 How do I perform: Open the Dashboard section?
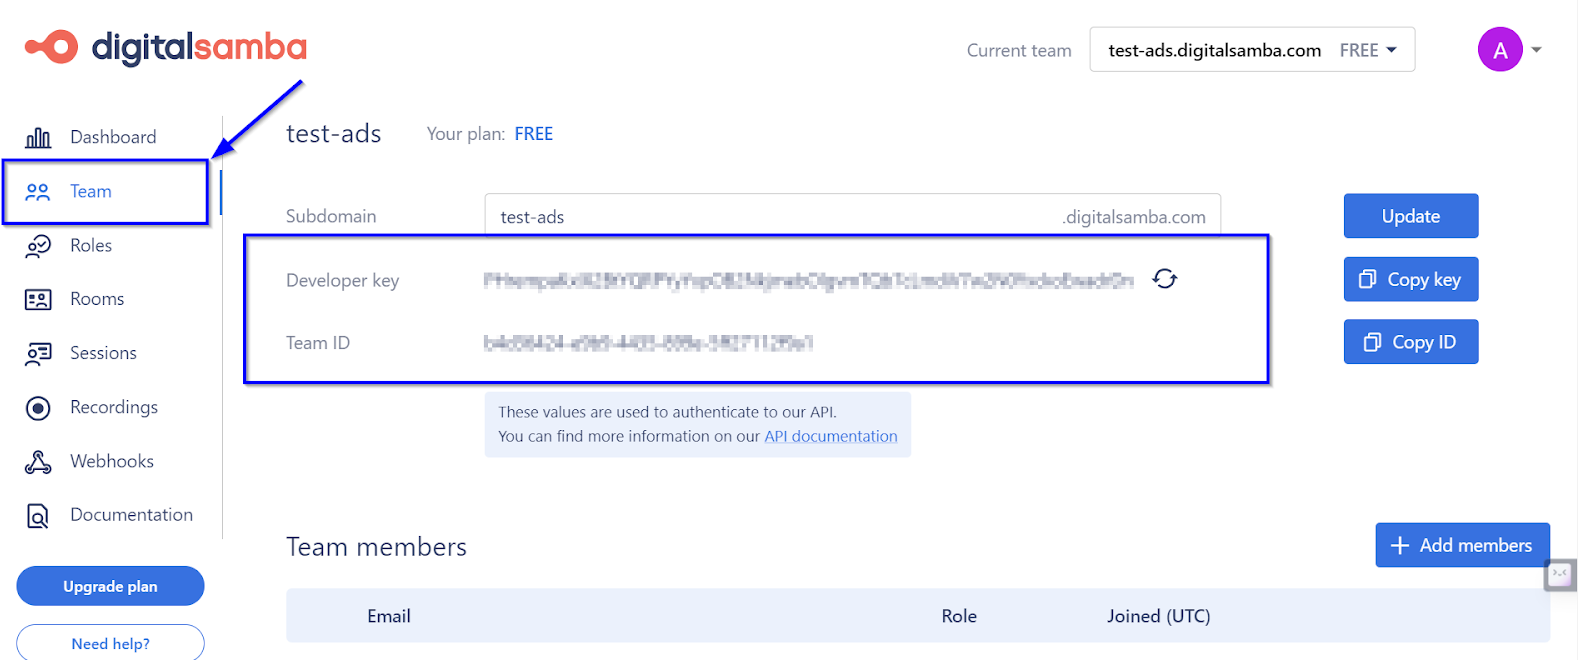(x=112, y=136)
